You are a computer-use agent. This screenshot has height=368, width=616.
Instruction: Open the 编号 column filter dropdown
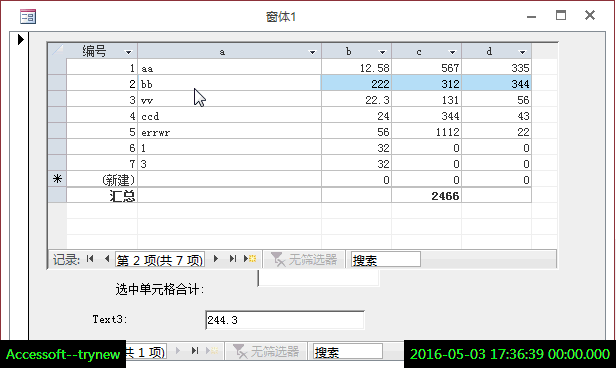point(128,52)
